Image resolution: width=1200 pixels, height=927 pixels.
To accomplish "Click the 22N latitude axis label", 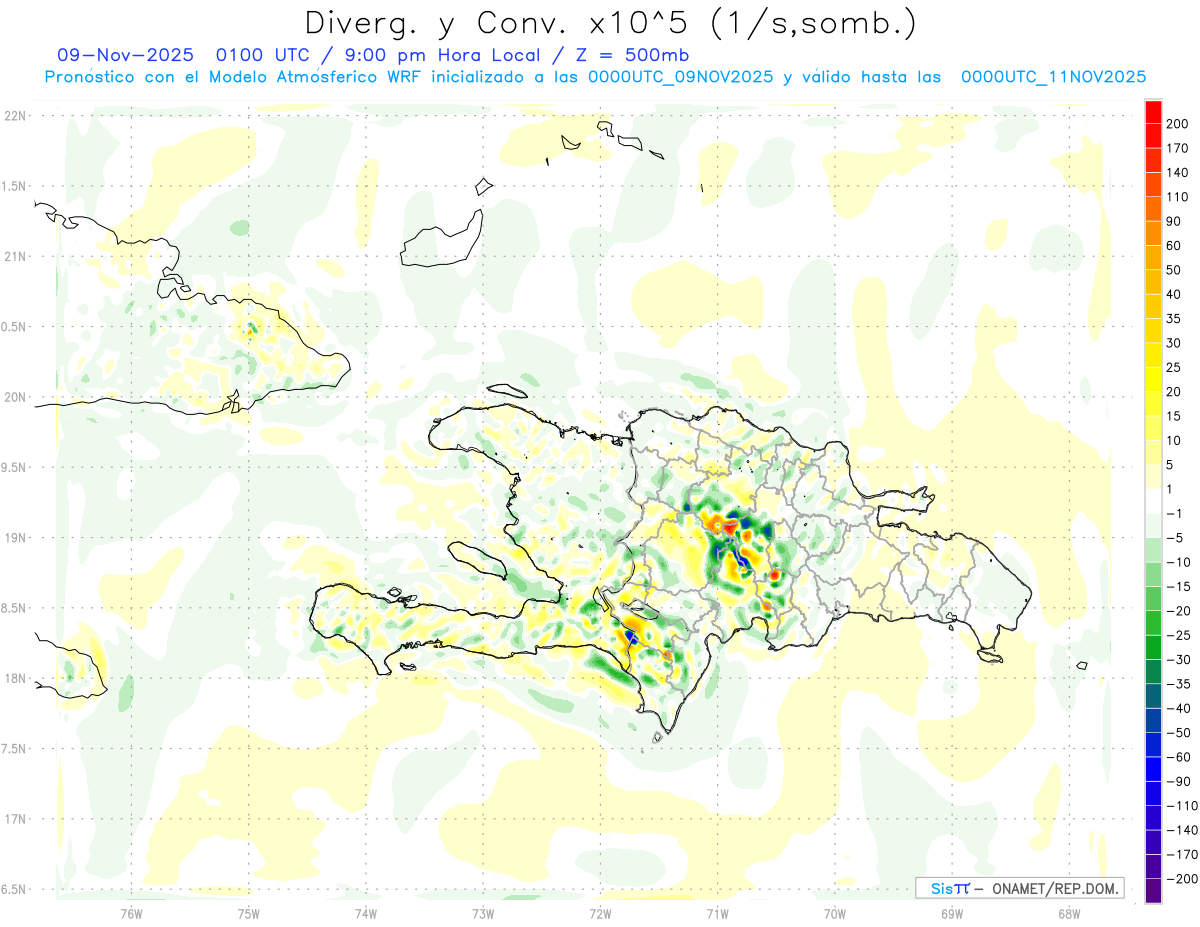I will (14, 116).
